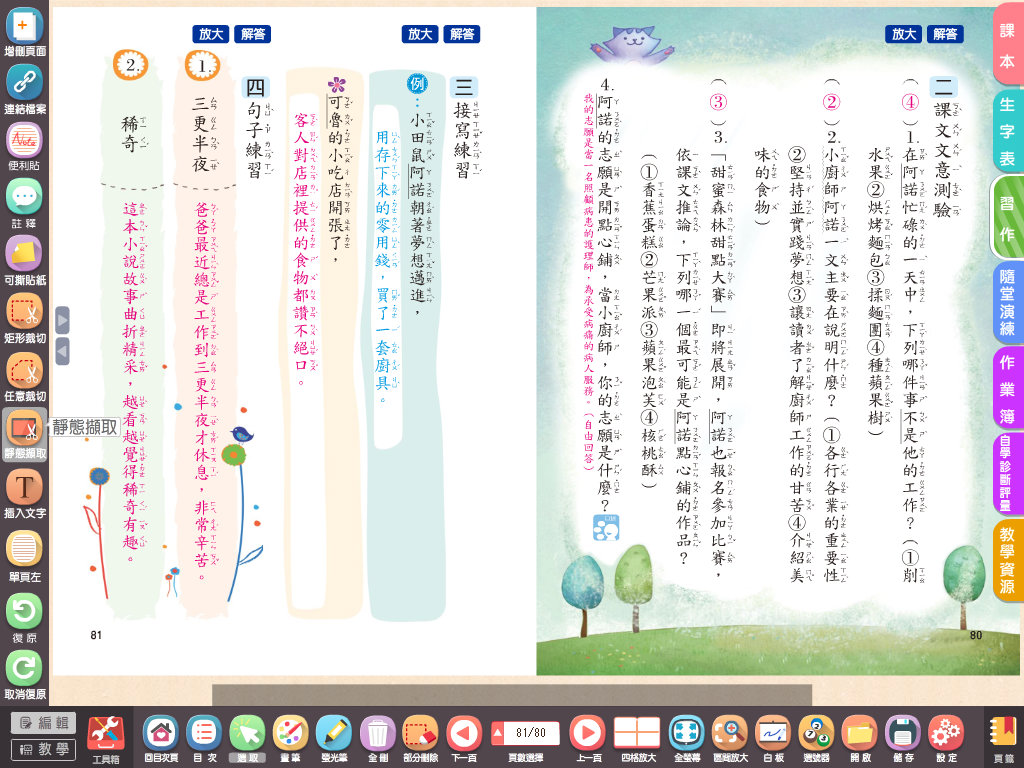Click the blue 例 example badge
Screen dimensions: 1024x768
(x=417, y=84)
